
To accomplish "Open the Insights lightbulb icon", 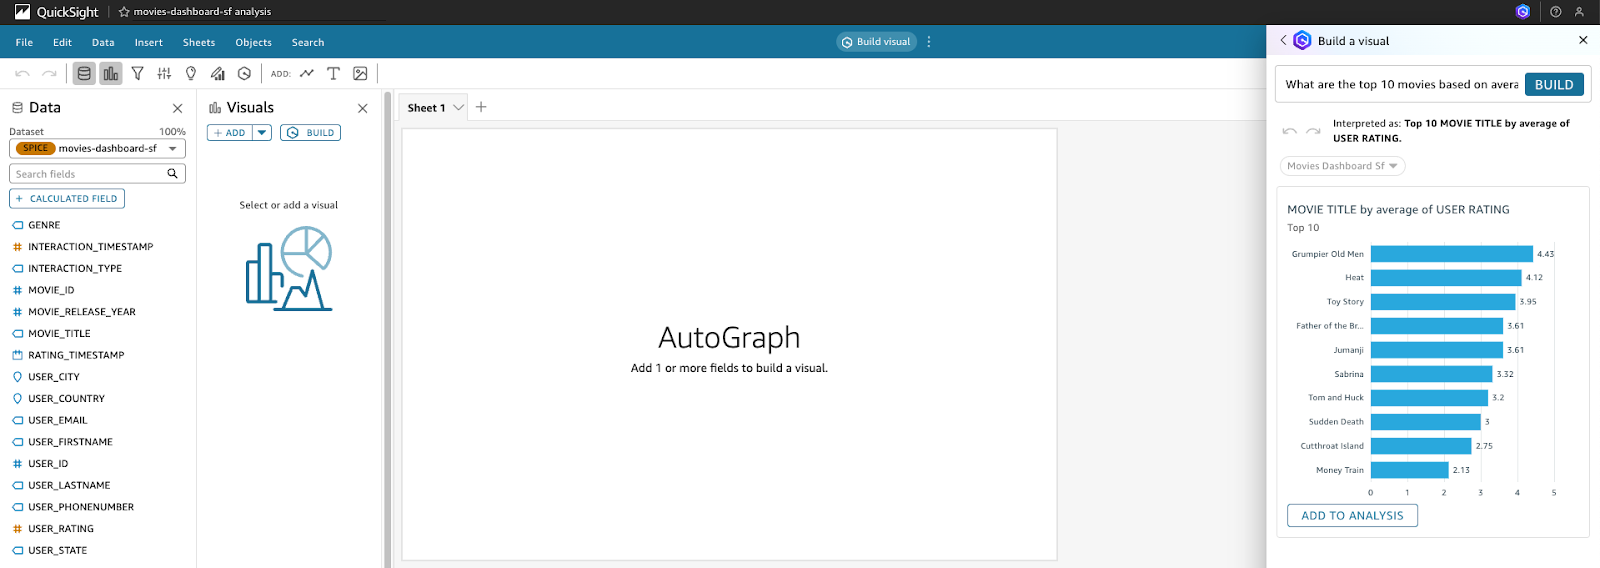I will click(x=191, y=73).
